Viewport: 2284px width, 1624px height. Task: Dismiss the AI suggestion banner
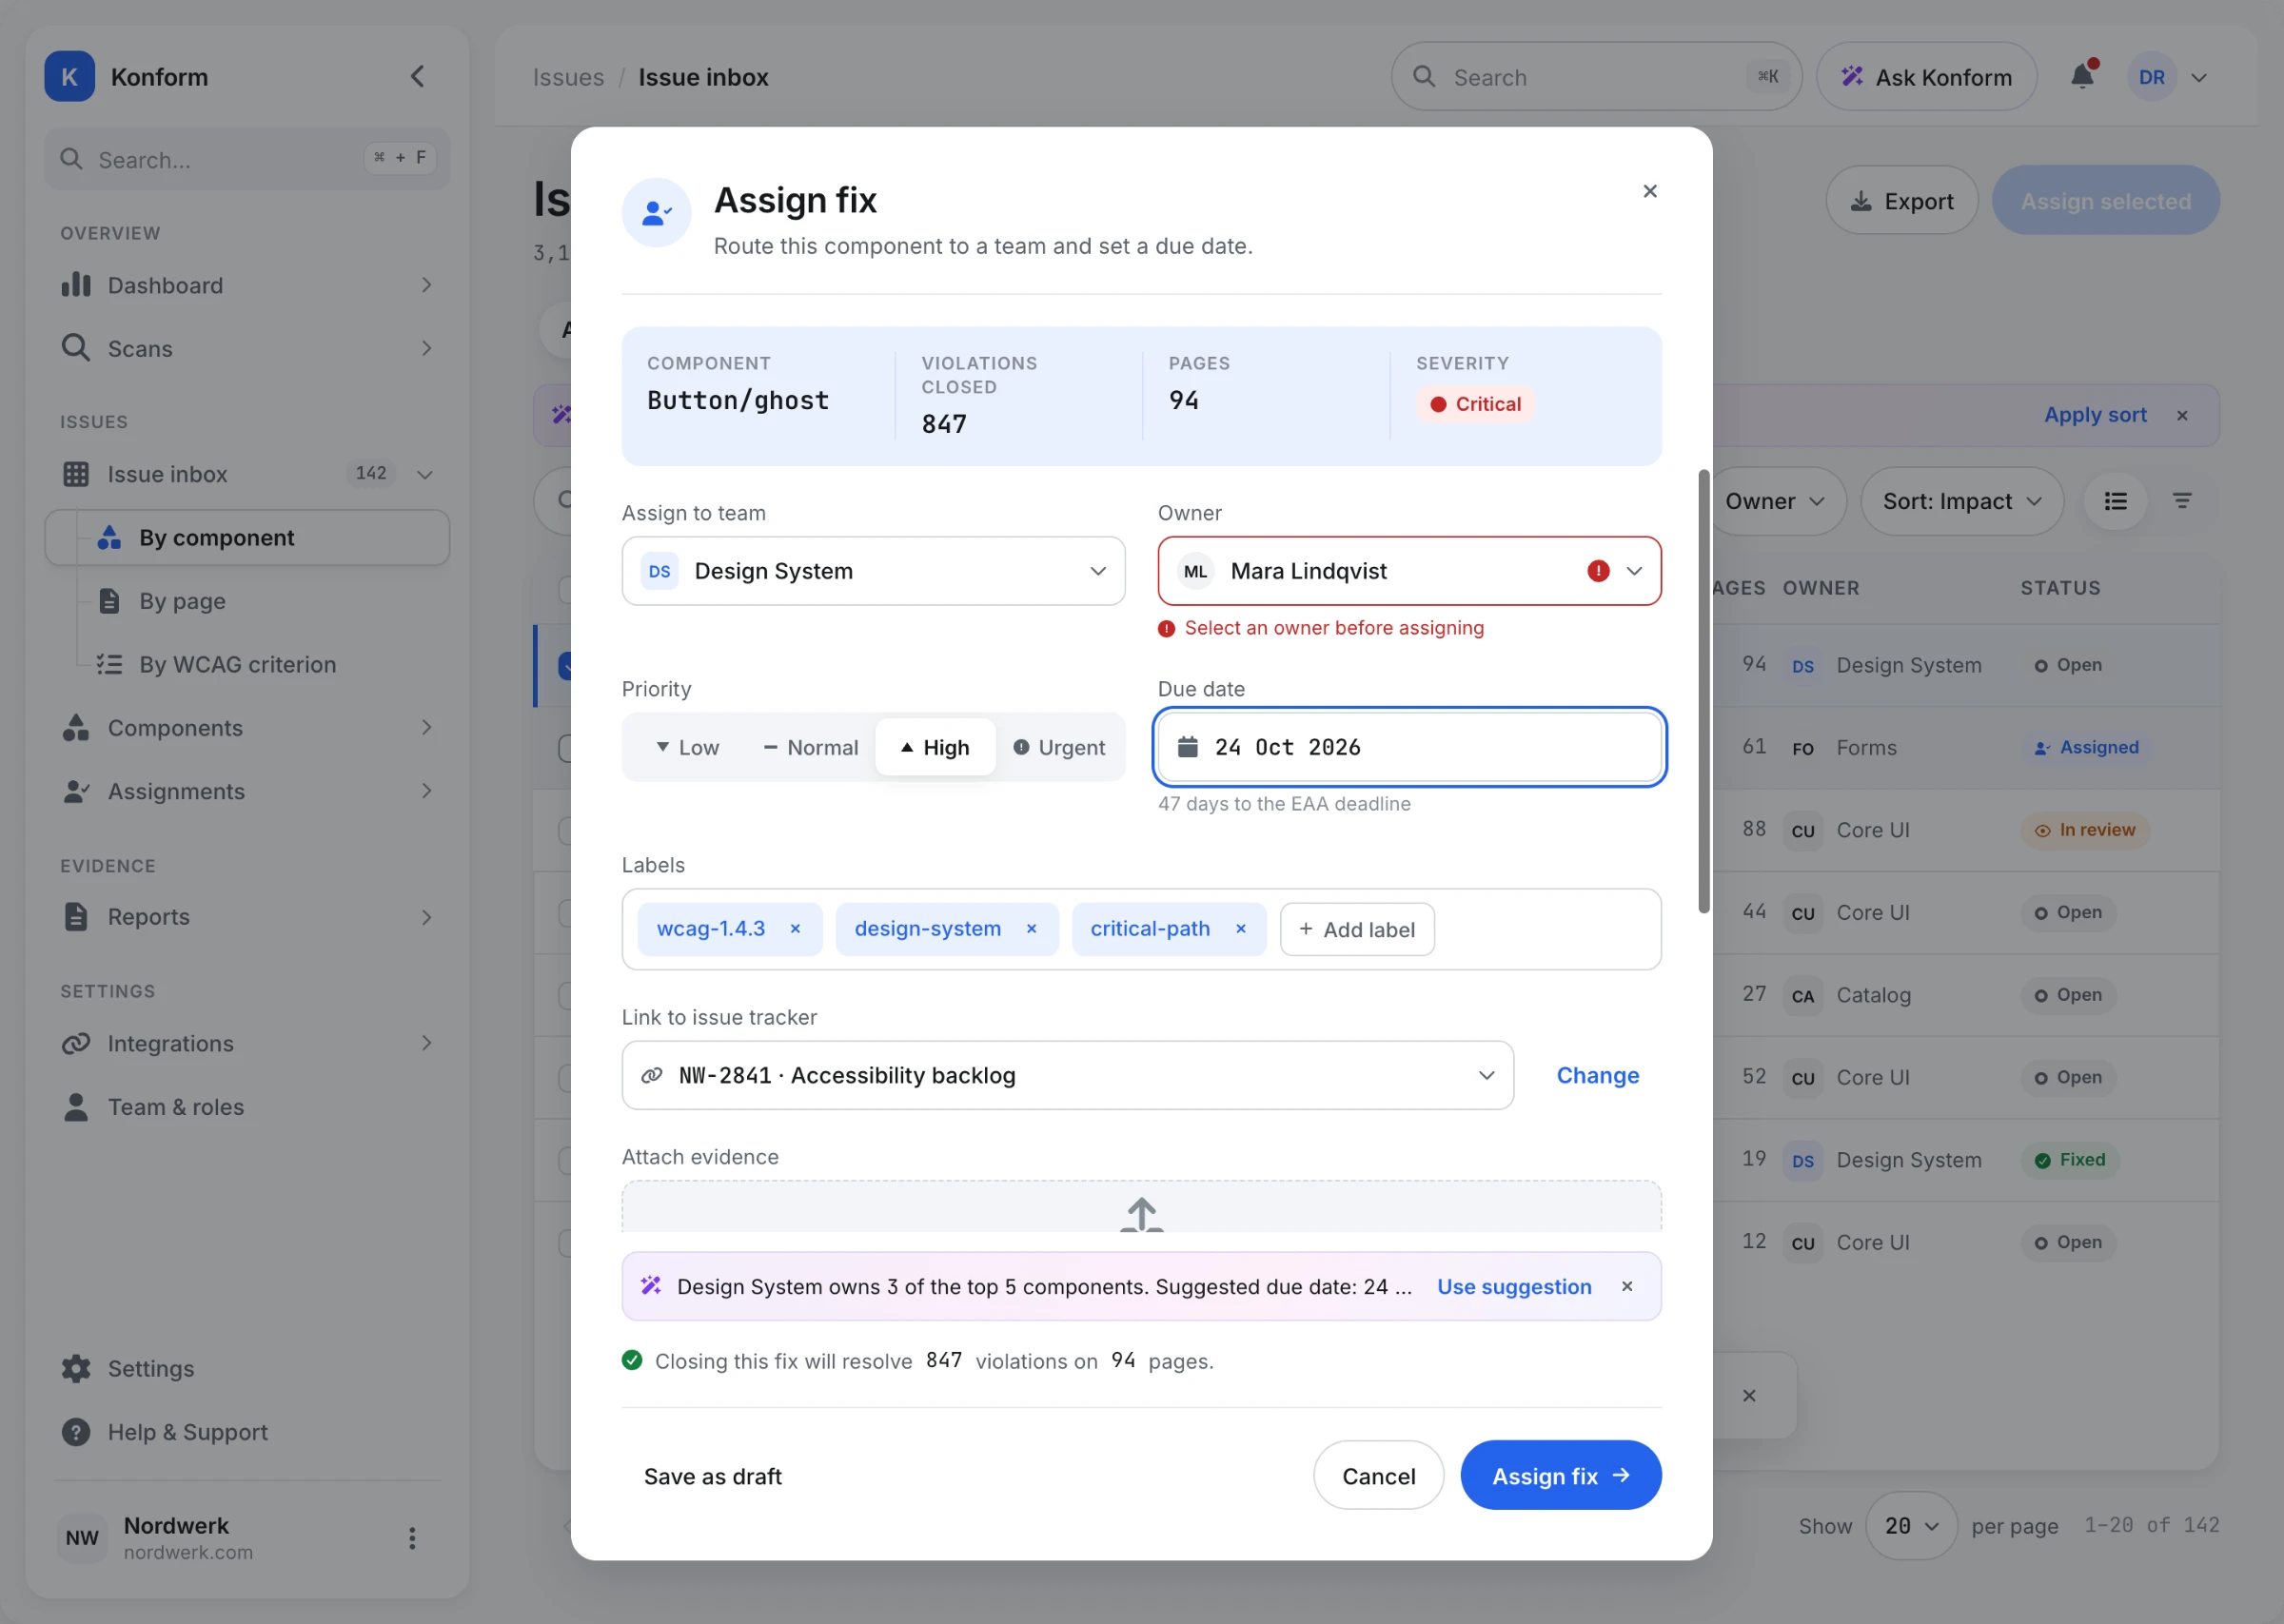coord(1627,1286)
